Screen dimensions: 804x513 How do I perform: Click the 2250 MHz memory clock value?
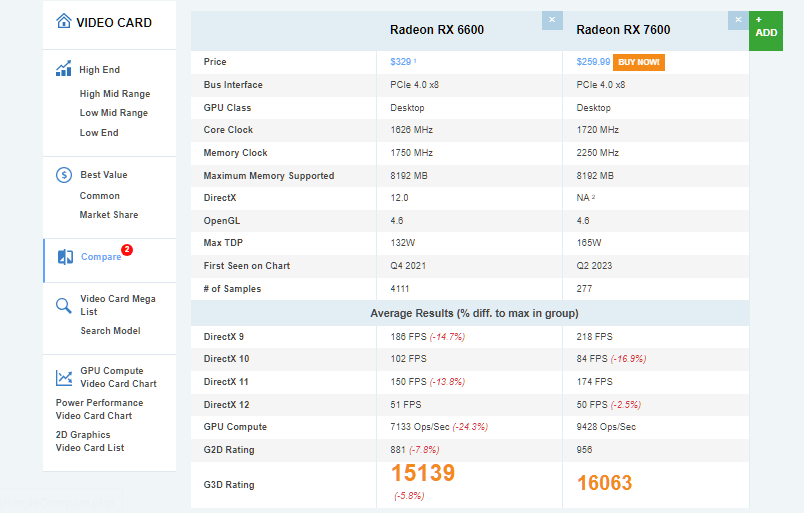[597, 153]
